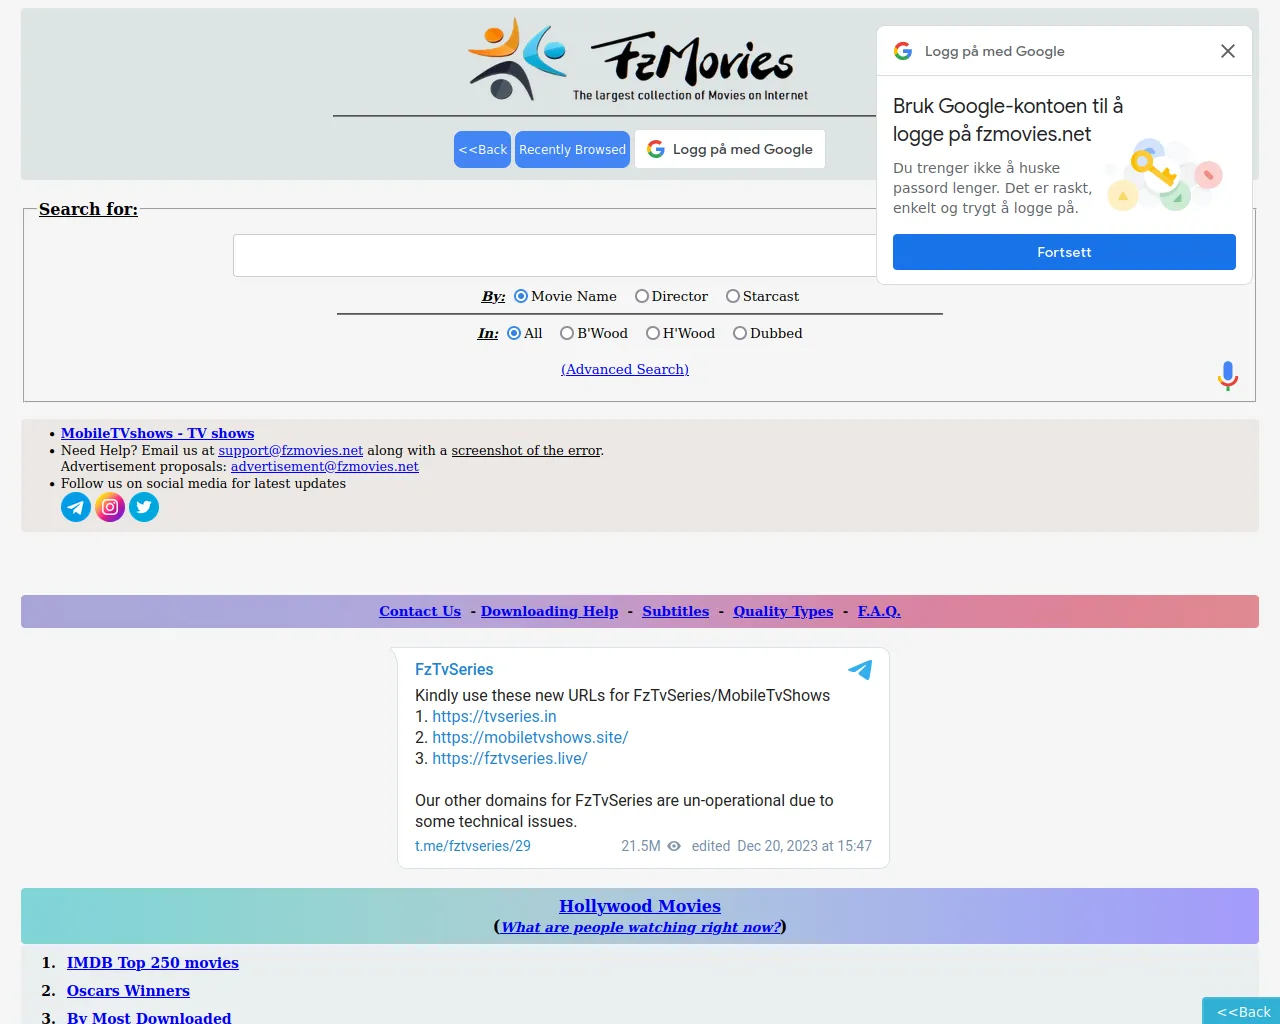
Task: Close the Google sign-in popup
Action: click(1228, 51)
